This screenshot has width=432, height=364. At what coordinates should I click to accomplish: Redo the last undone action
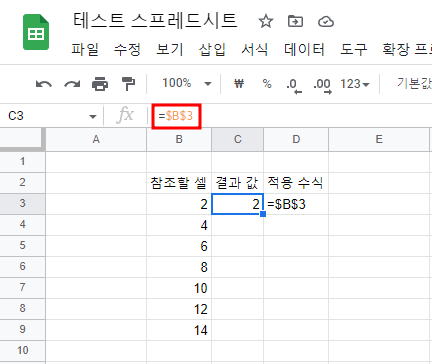pos(72,84)
